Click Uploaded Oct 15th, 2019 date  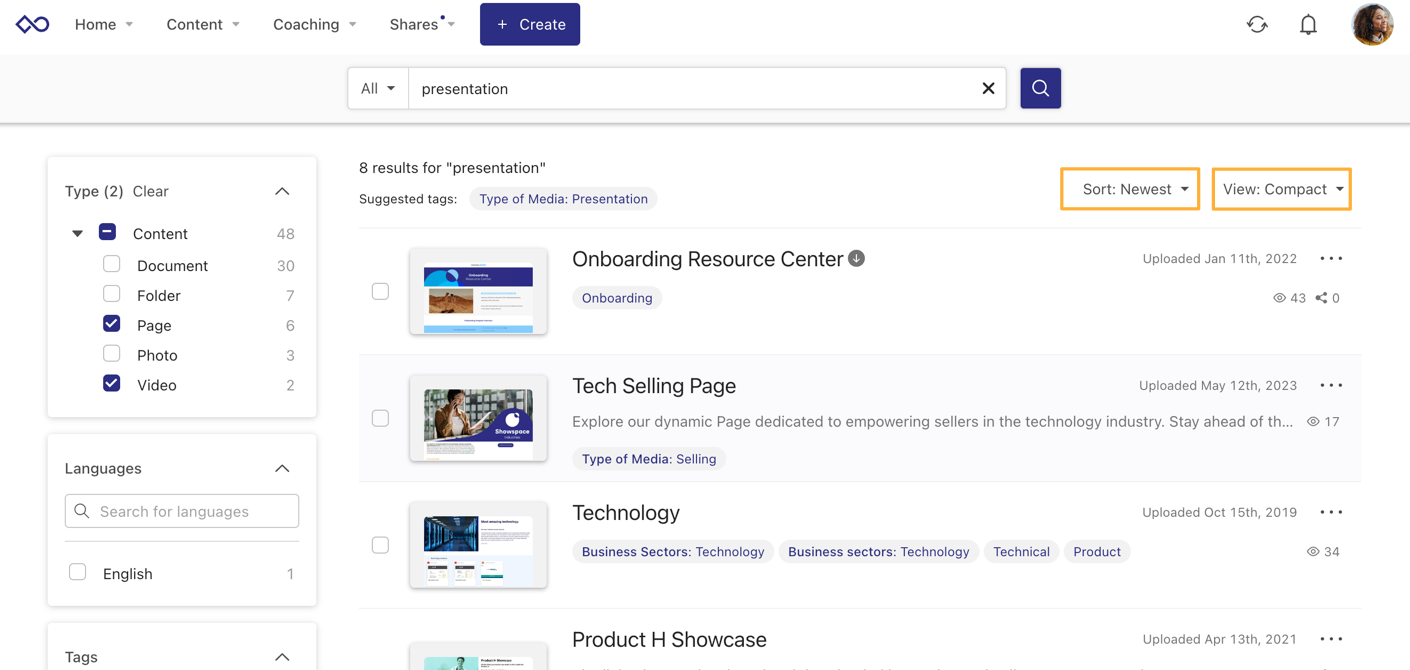pyautogui.click(x=1219, y=513)
